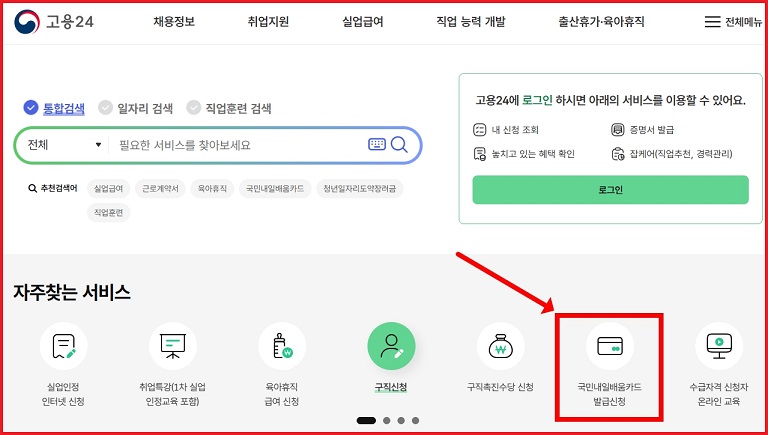Open the 채용정보 menu

174,22
